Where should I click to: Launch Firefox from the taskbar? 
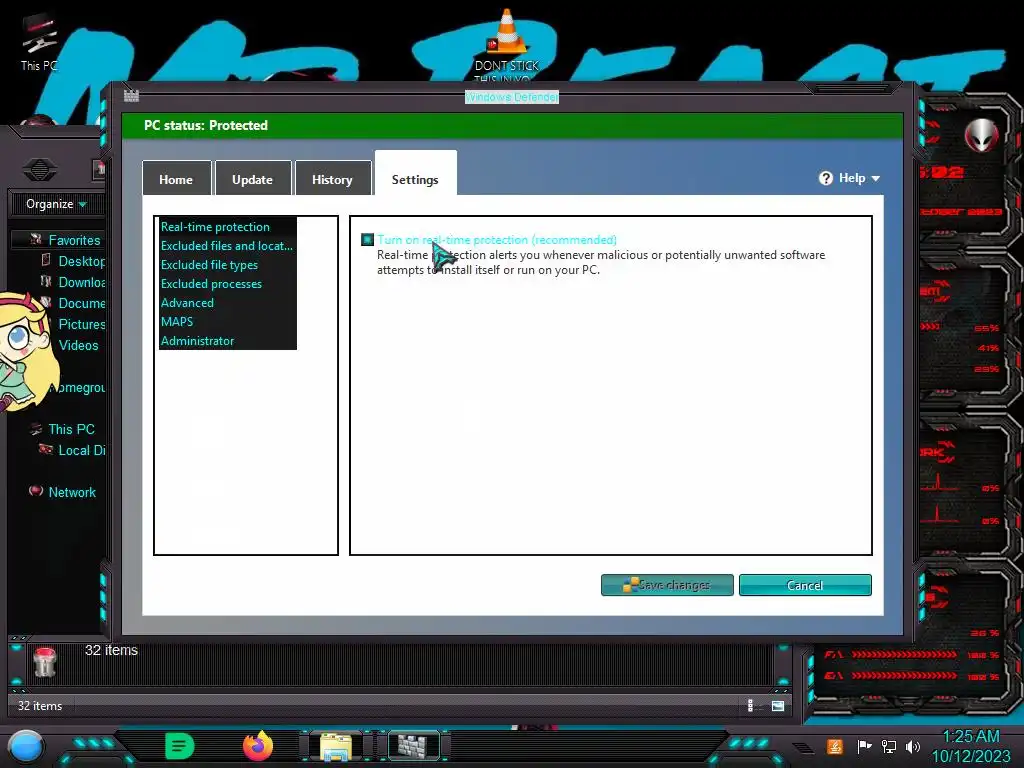click(258, 746)
